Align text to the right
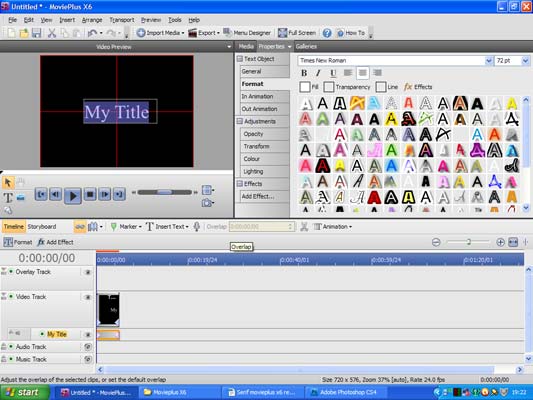This screenshot has width=533, height=400. click(377, 72)
